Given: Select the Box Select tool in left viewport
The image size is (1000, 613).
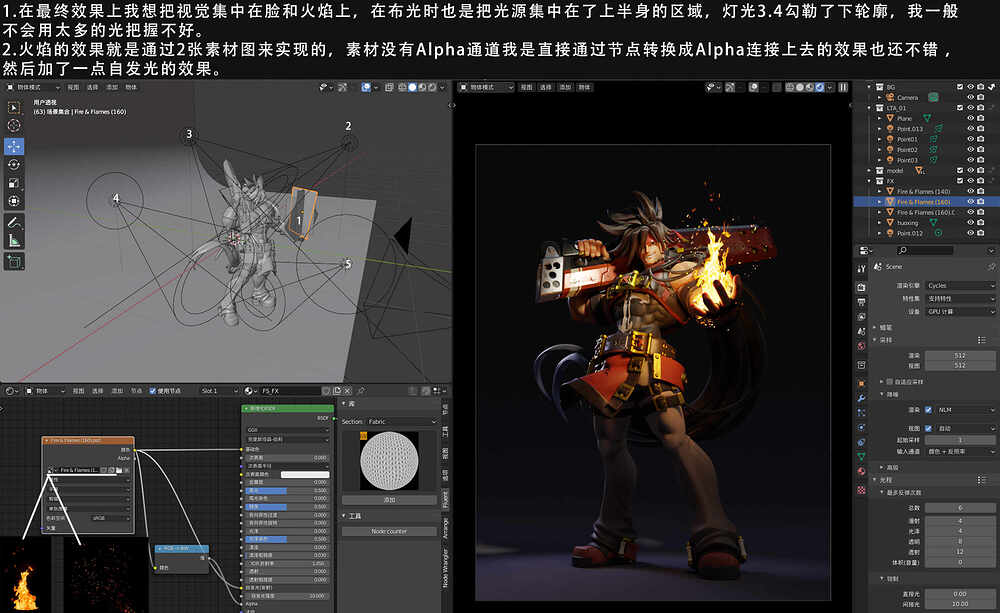Looking at the screenshot, I should coord(13,107).
